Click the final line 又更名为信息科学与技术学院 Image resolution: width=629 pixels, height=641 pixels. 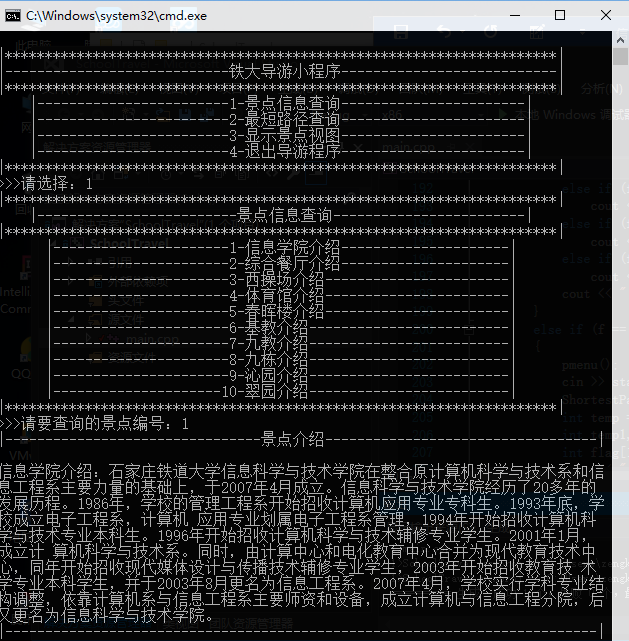click(107, 616)
